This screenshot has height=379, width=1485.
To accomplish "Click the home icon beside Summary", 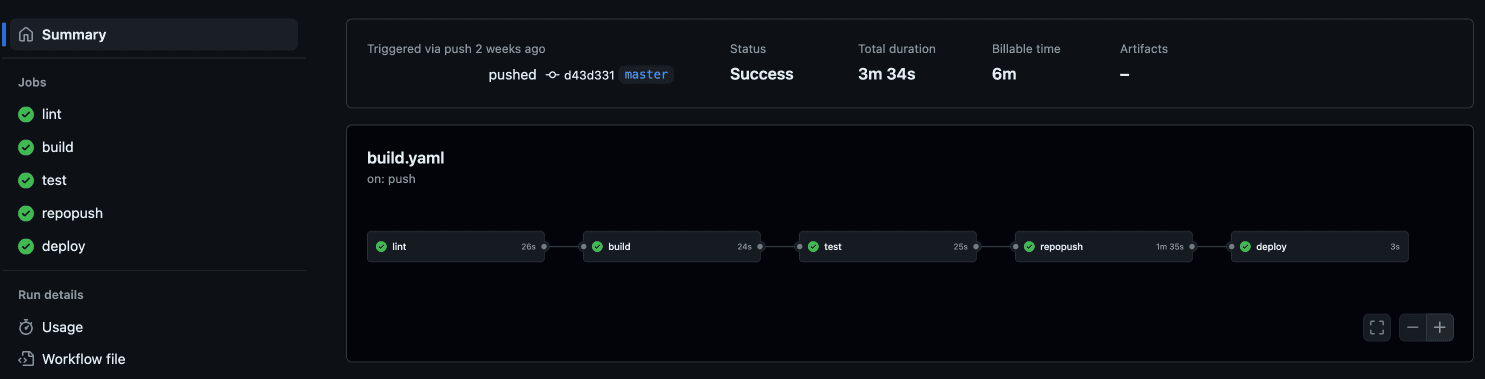I will tap(26, 34).
